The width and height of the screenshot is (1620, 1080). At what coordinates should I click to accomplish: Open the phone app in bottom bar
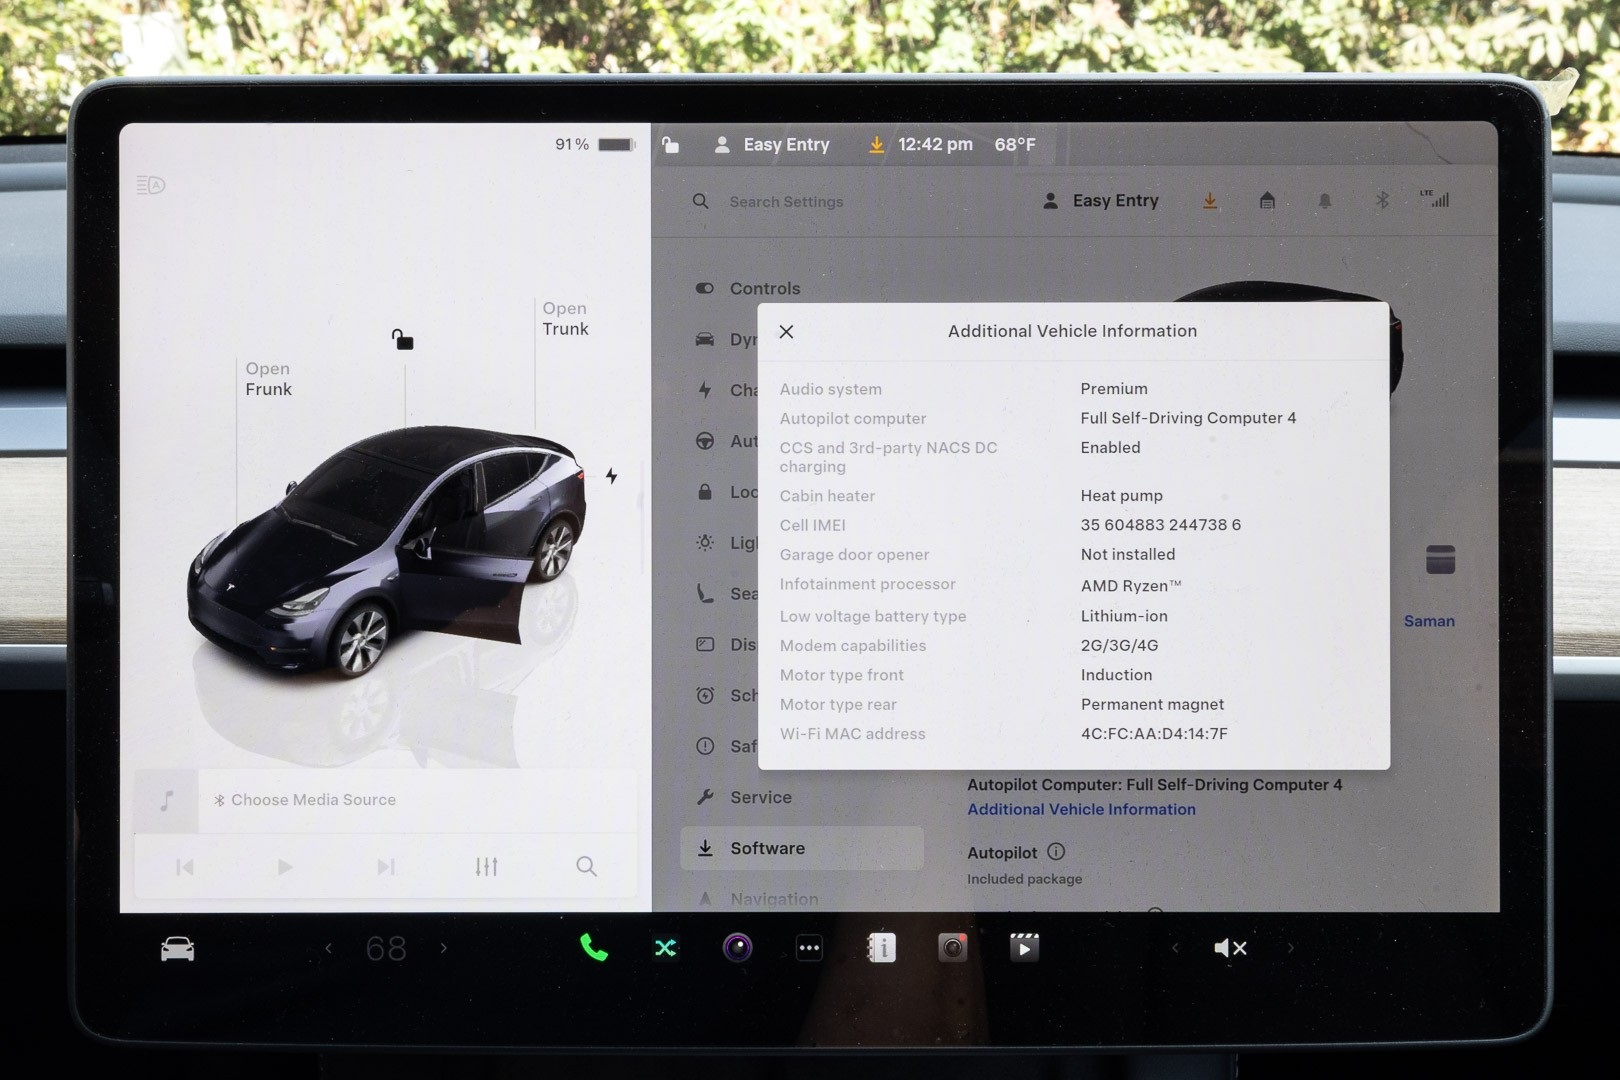point(593,947)
